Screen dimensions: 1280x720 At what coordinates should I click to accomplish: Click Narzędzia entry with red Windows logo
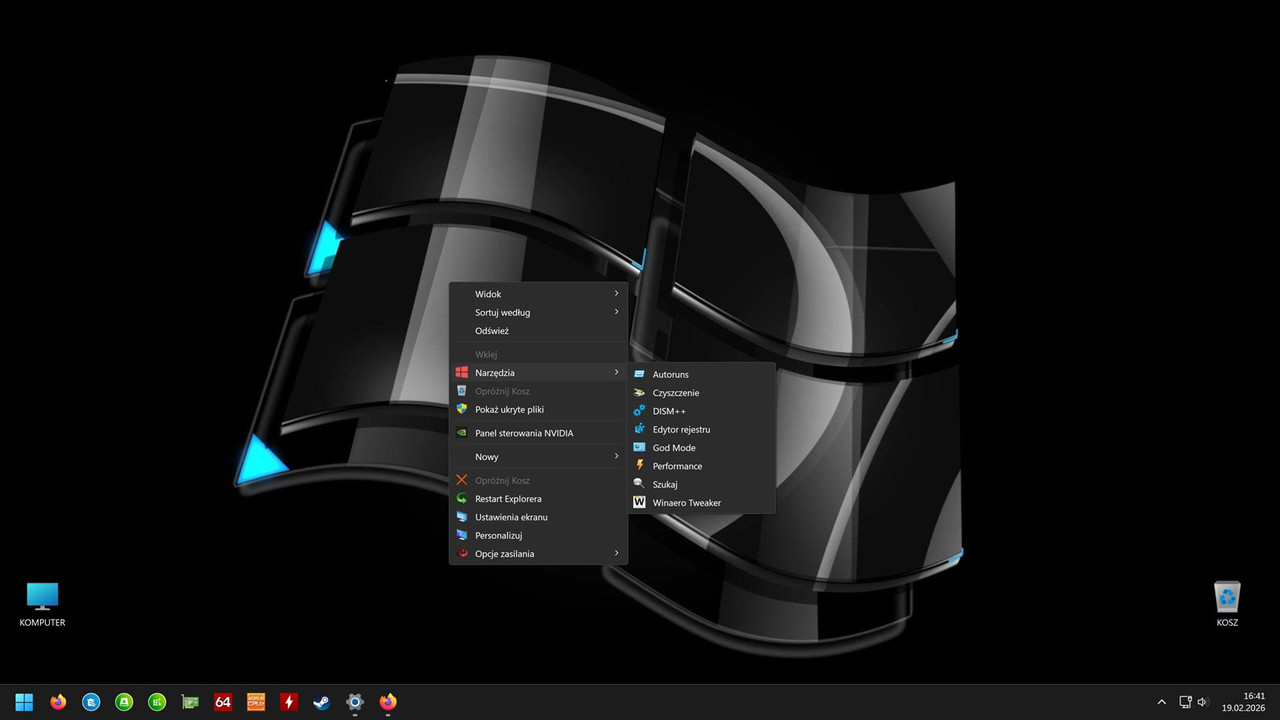(538, 372)
